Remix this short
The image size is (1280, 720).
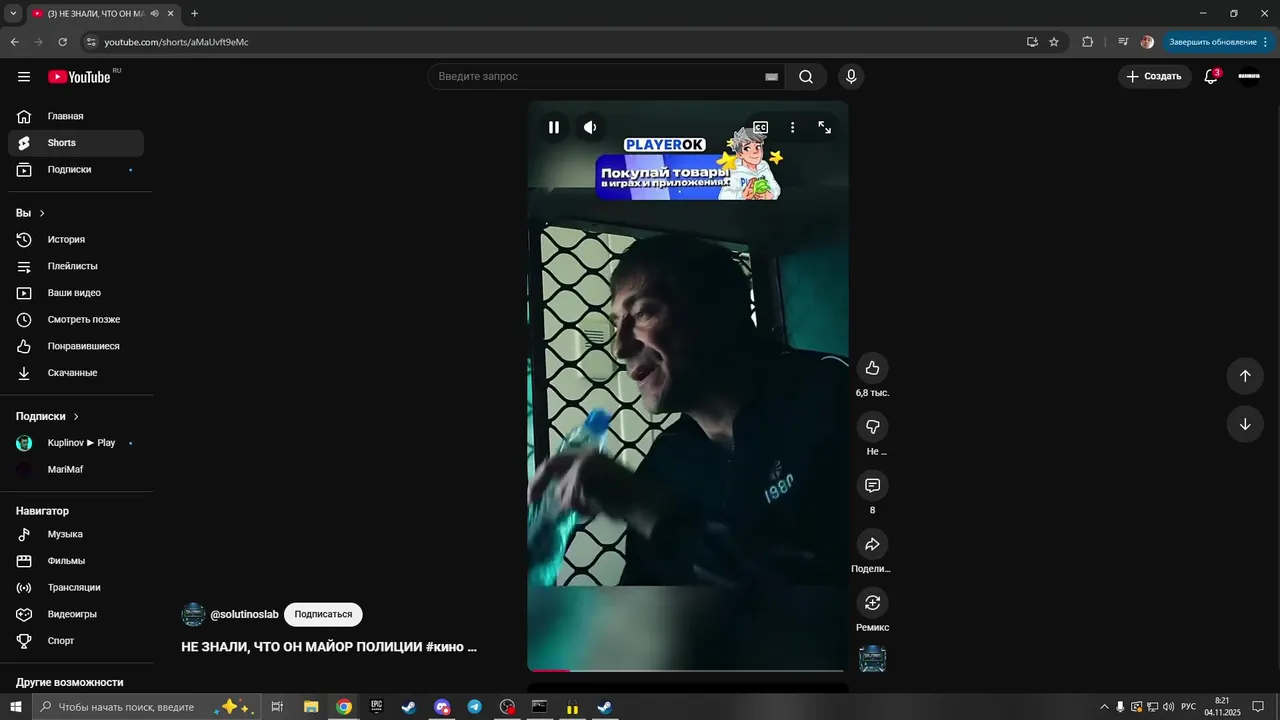pyautogui.click(x=872, y=602)
